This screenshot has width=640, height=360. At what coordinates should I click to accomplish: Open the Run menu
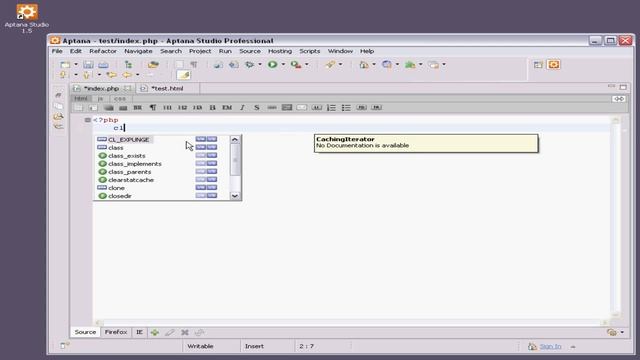click(x=225, y=51)
